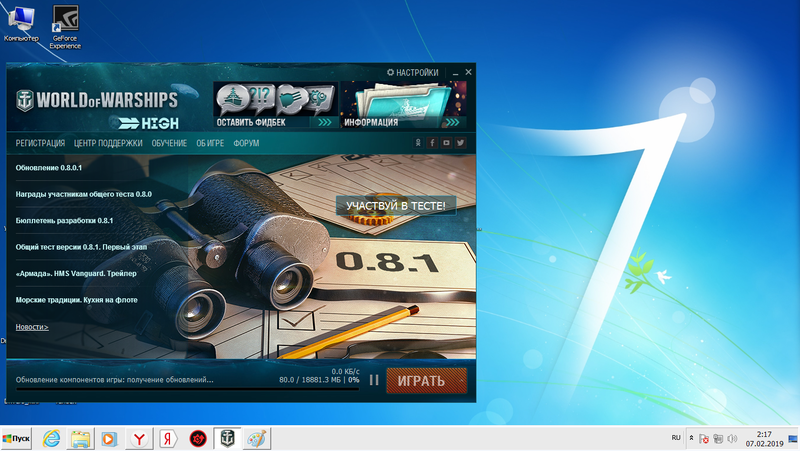The width and height of the screenshot is (800, 451).
Task: Open the red-black round taskbar icon
Action: point(197,439)
